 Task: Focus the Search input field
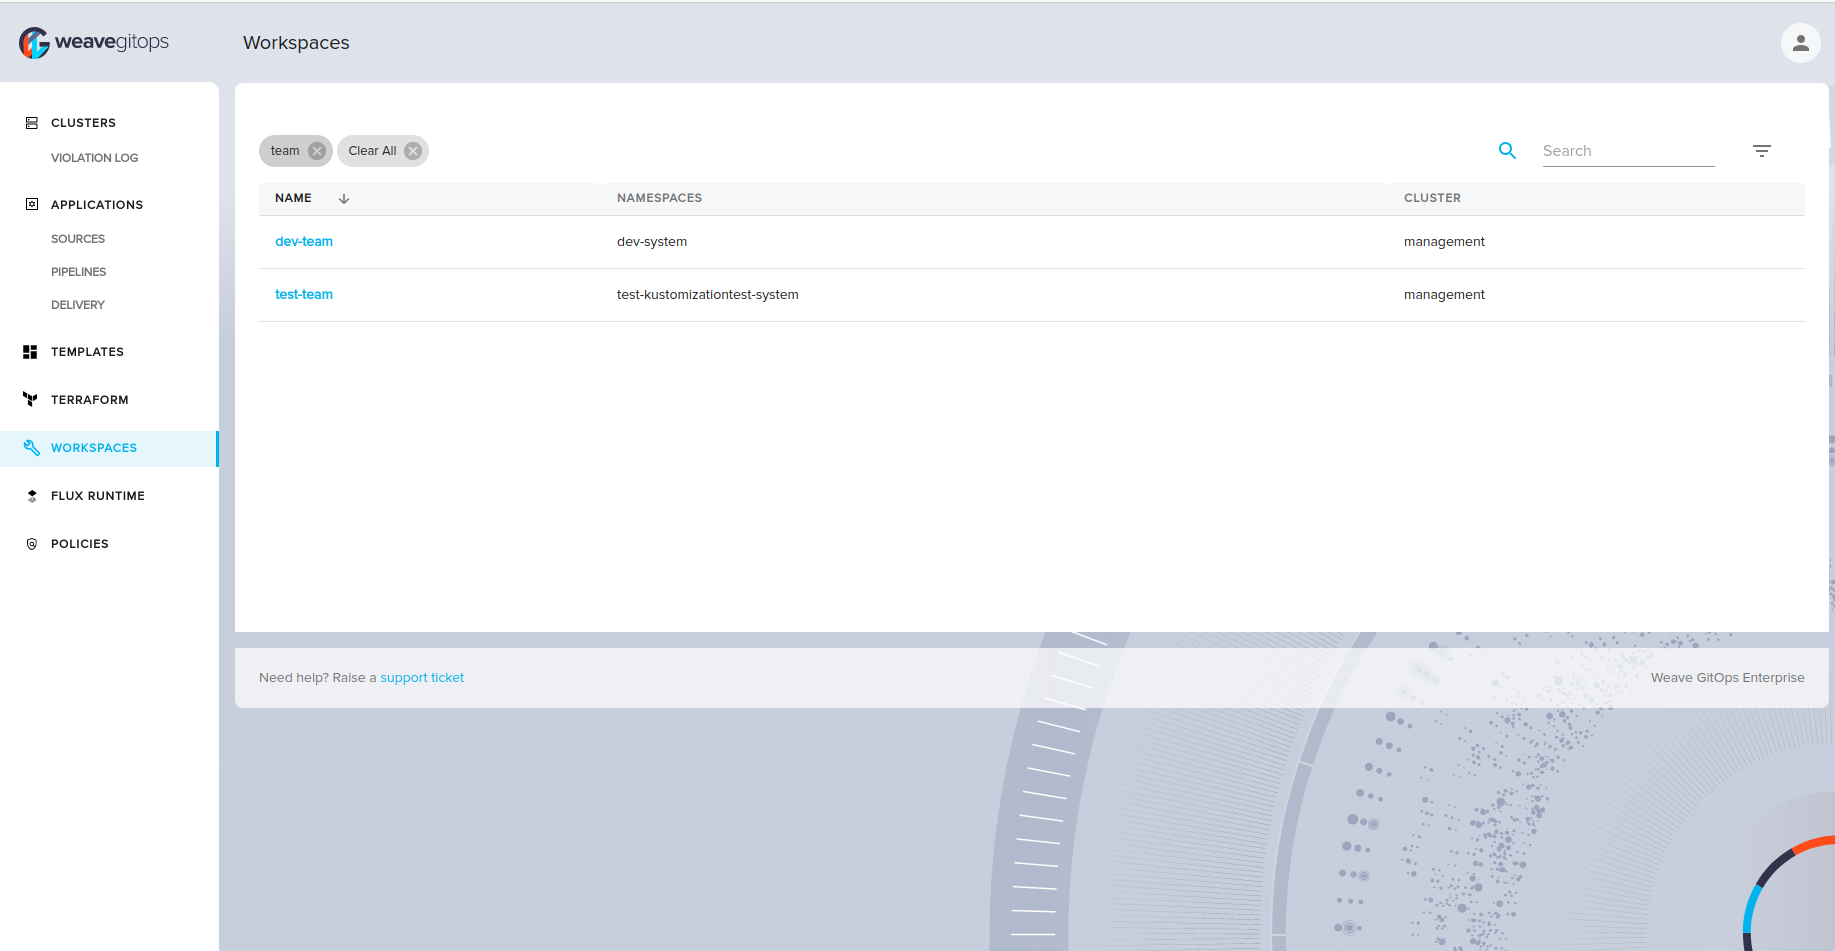point(1628,151)
